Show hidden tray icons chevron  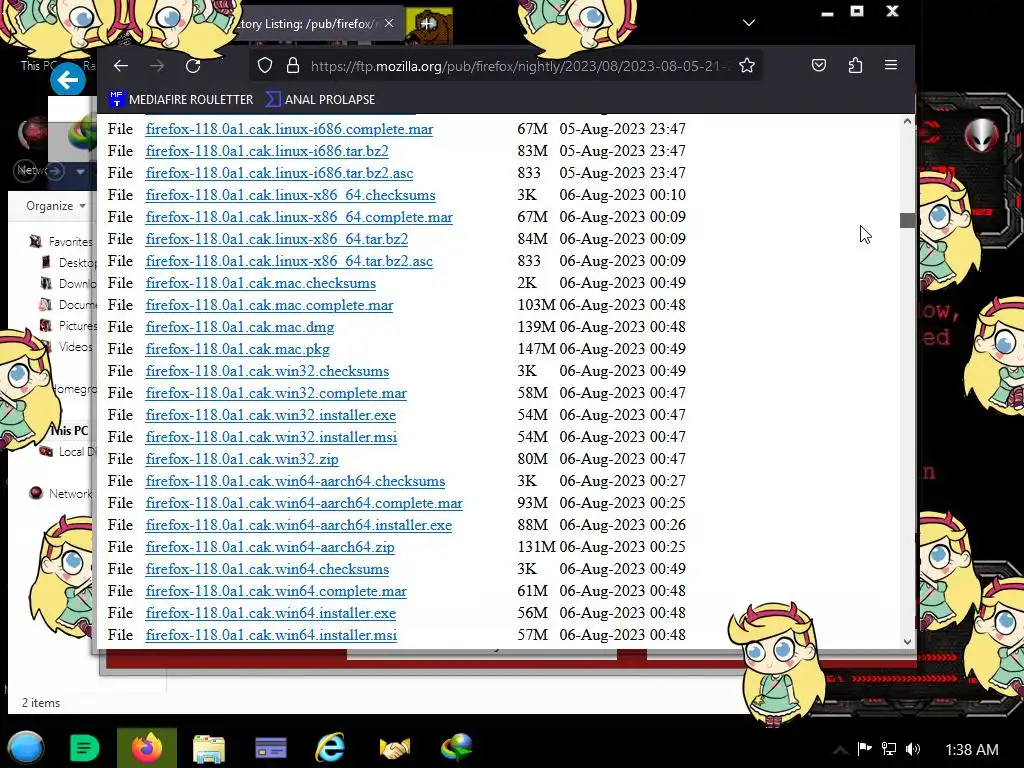[840, 750]
